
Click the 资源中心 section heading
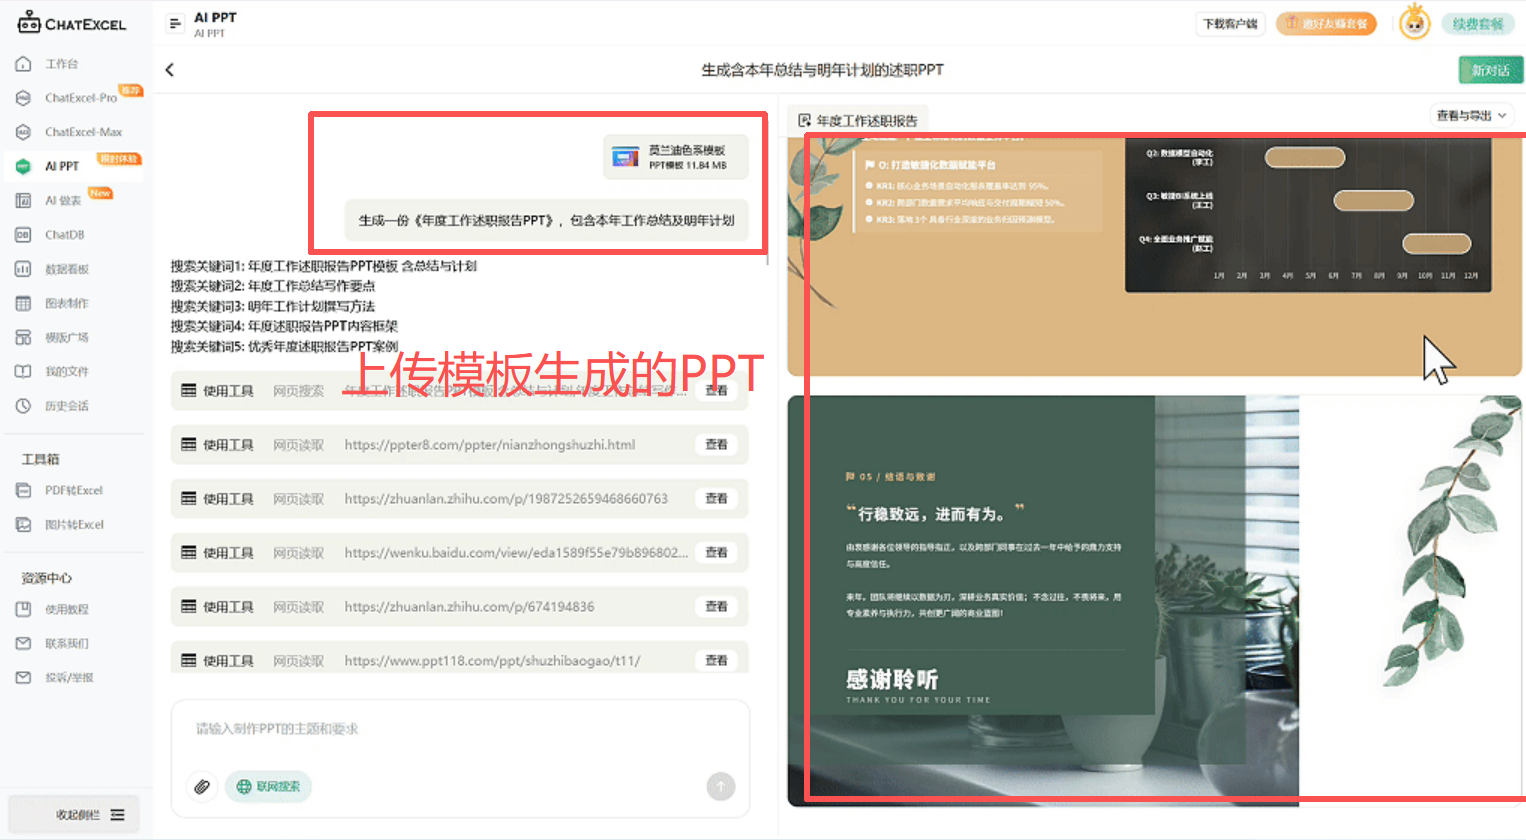[x=47, y=579]
